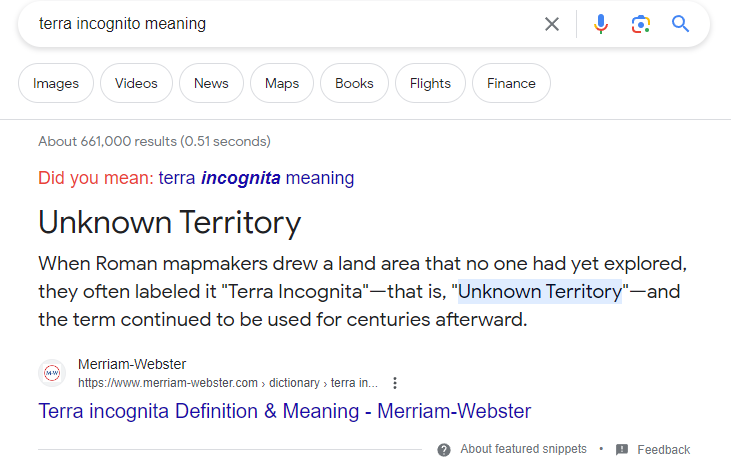The image size is (731, 471).
Task: Open the Finance filter chip
Action: (511, 83)
